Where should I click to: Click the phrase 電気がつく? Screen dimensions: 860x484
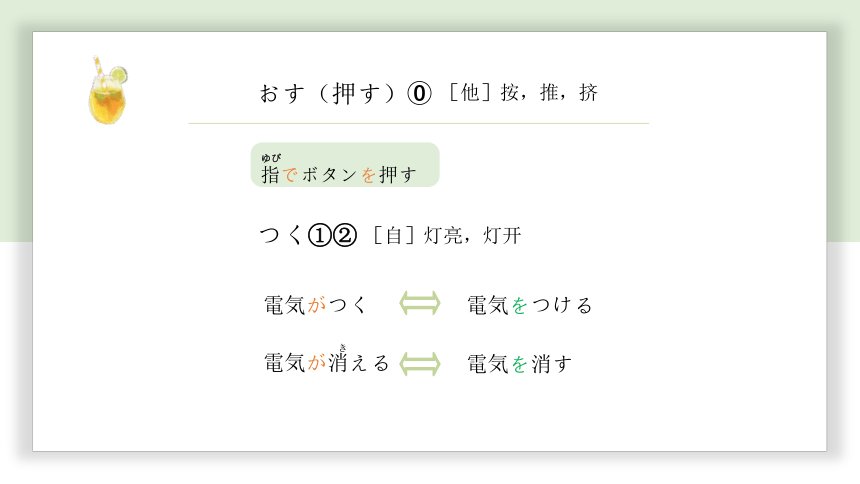pyautogui.click(x=315, y=305)
